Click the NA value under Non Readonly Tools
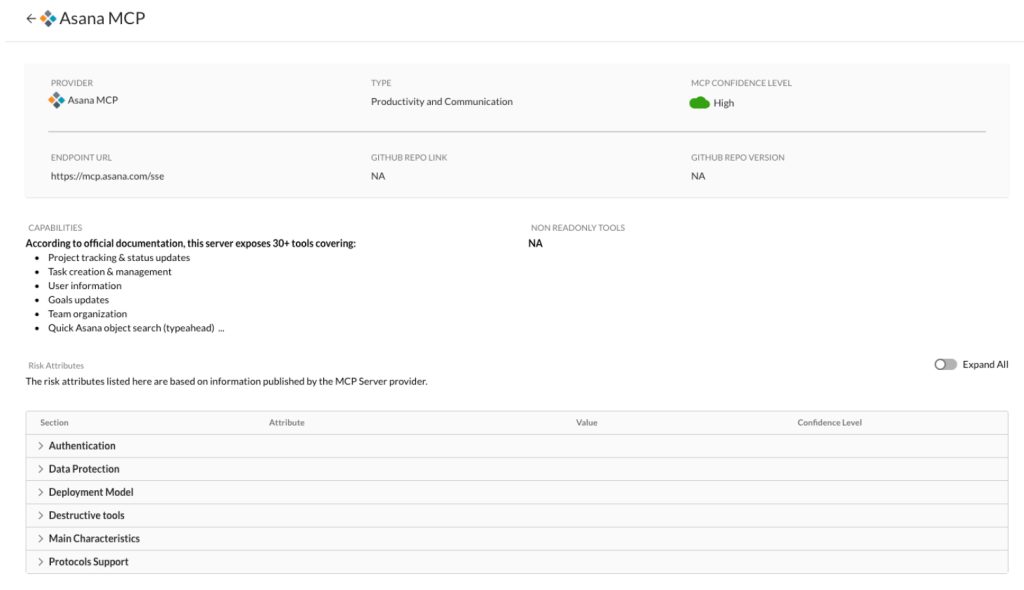The image size is (1024, 590). click(x=536, y=243)
